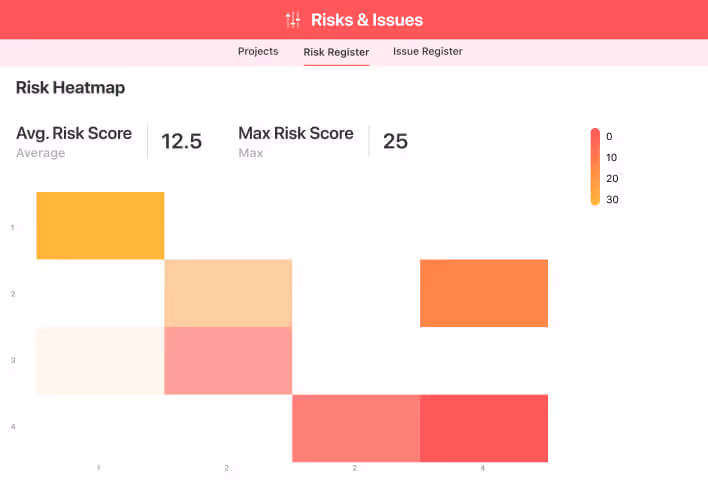Select the max score value 25
Image resolution: width=708 pixels, height=496 pixels.
coord(395,141)
